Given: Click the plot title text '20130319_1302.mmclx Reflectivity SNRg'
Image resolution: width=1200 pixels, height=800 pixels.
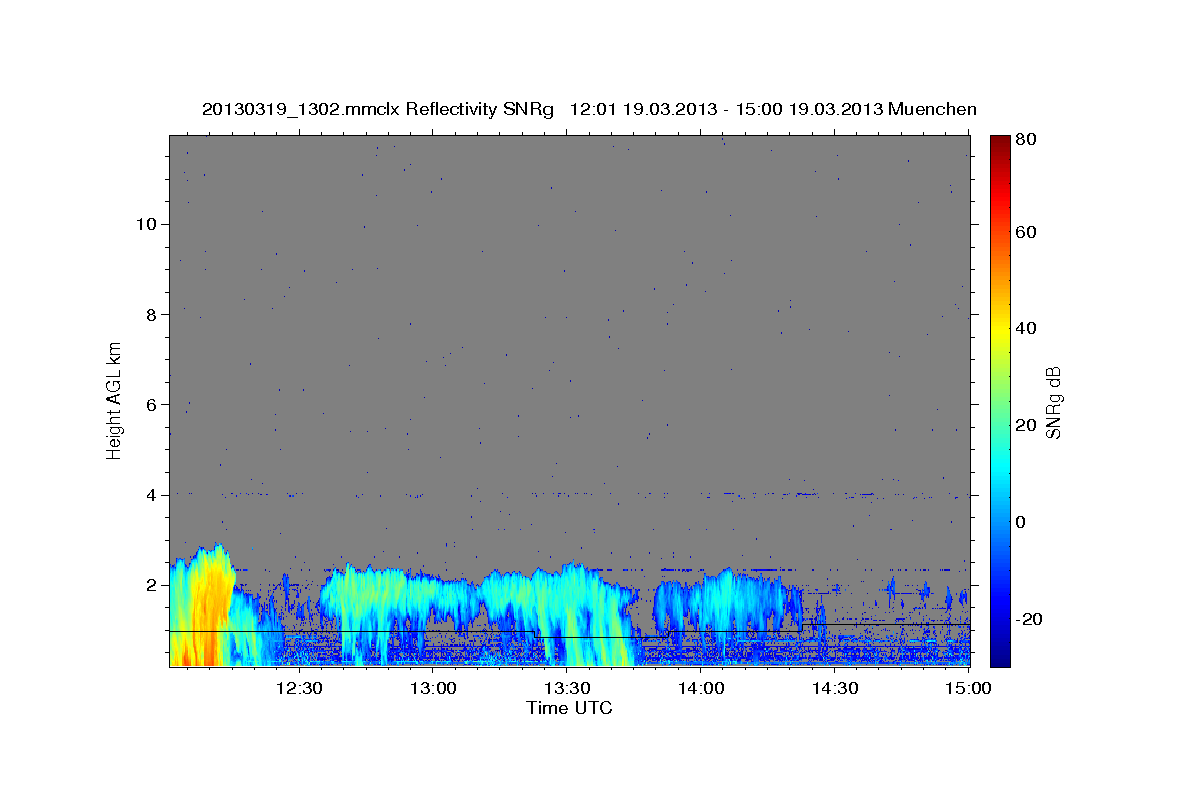Looking at the screenshot, I should [x=378, y=109].
